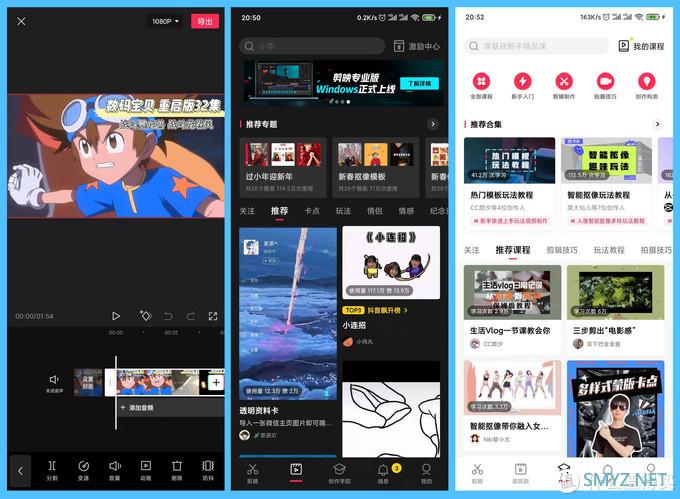Open the 防抖 stabilize tool
The height and width of the screenshot is (499, 680).
(208, 470)
